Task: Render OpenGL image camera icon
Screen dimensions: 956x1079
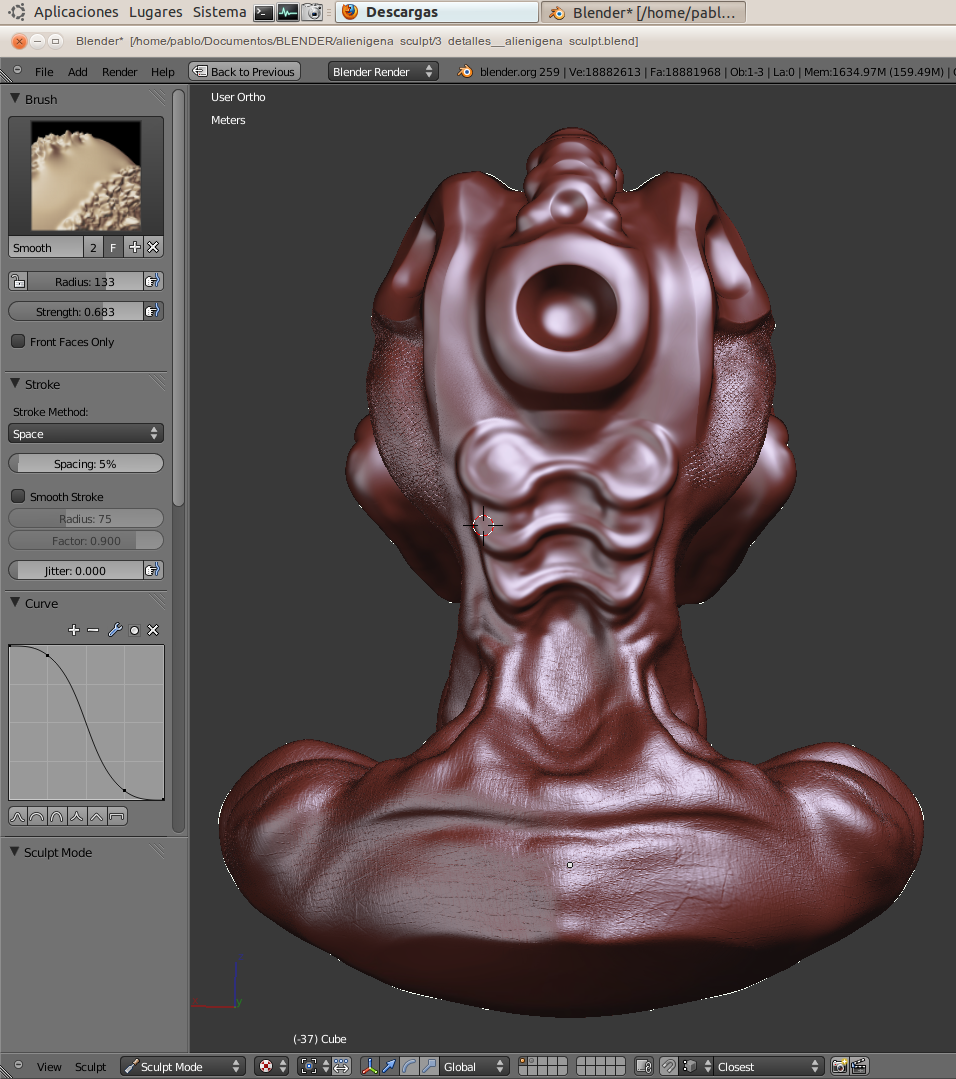Action: pos(840,1067)
